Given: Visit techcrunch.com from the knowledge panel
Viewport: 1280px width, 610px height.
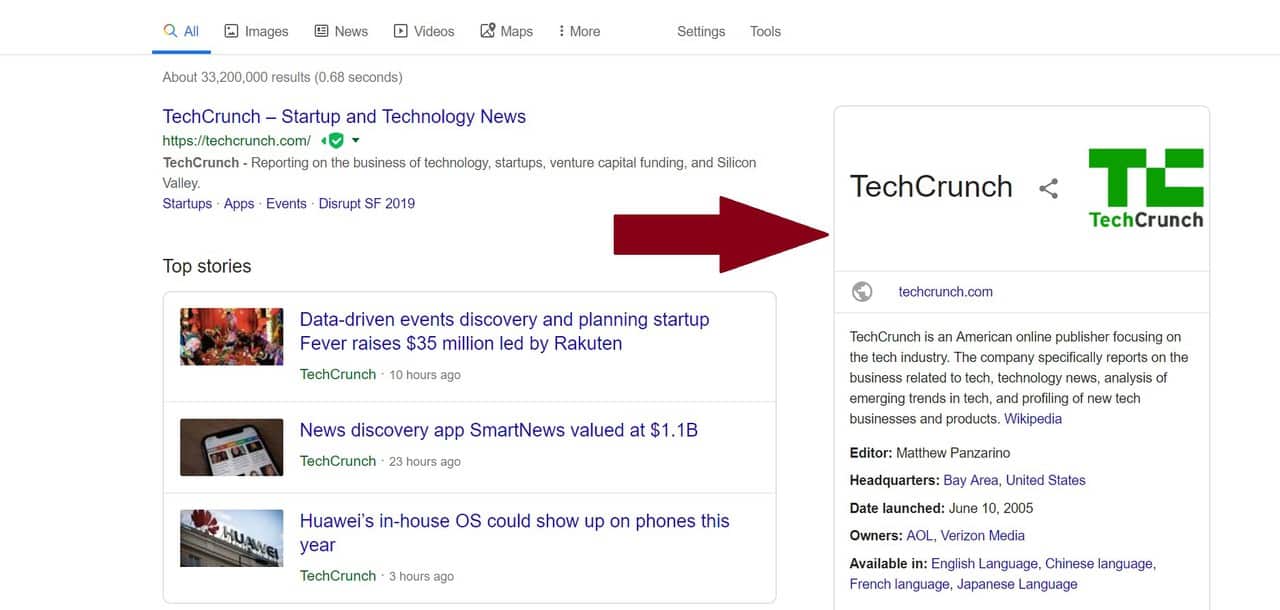Looking at the screenshot, I should [946, 292].
